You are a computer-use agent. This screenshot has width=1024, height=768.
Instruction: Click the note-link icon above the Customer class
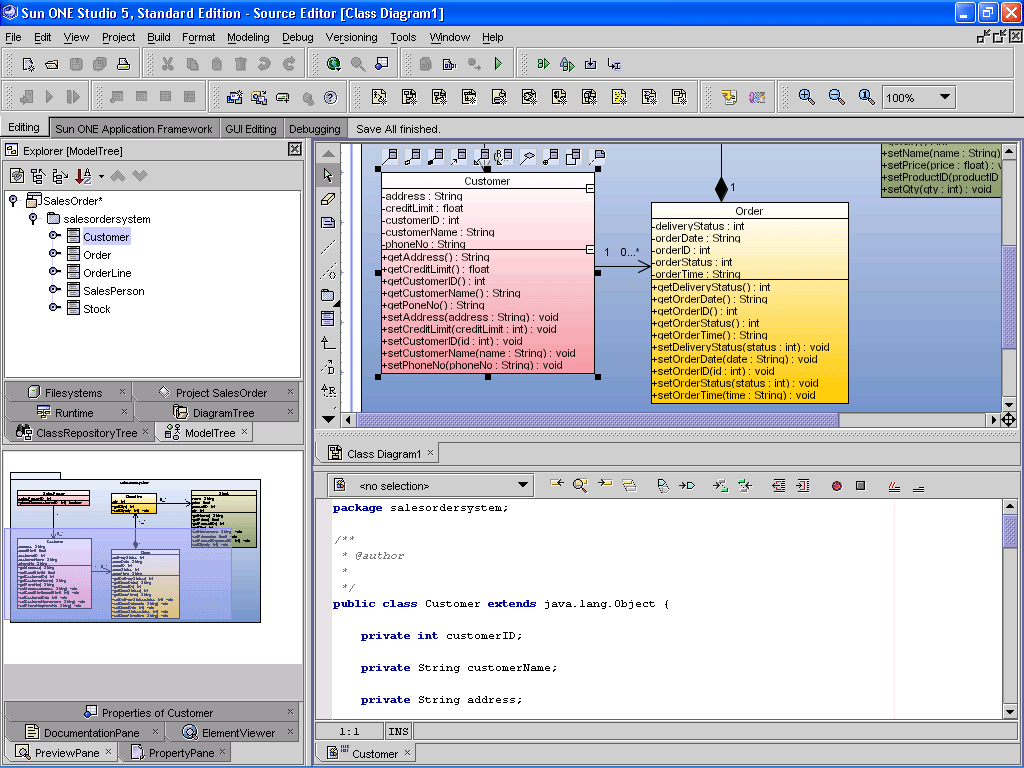click(597, 157)
